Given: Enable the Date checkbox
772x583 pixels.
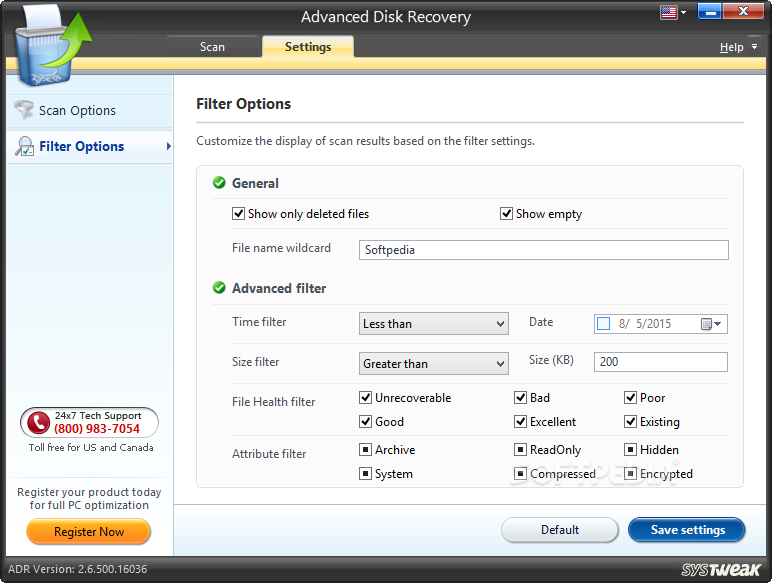Looking at the screenshot, I should coord(603,324).
